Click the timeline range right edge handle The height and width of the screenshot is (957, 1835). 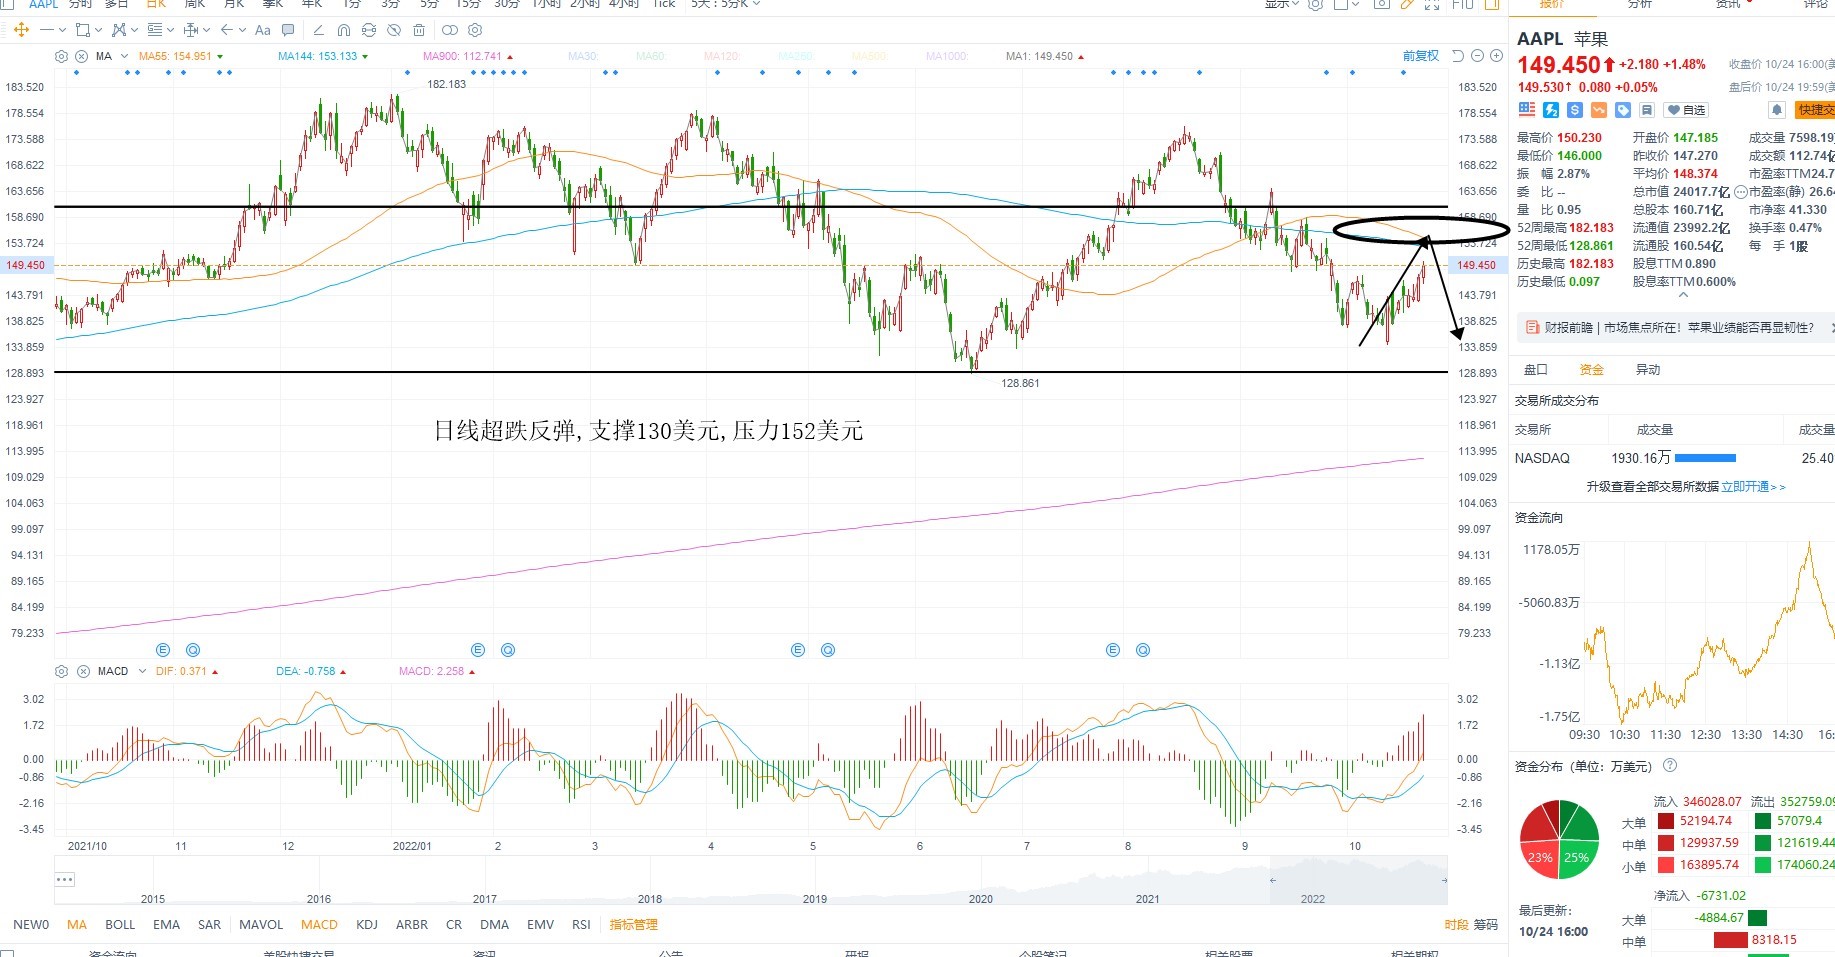point(1444,880)
